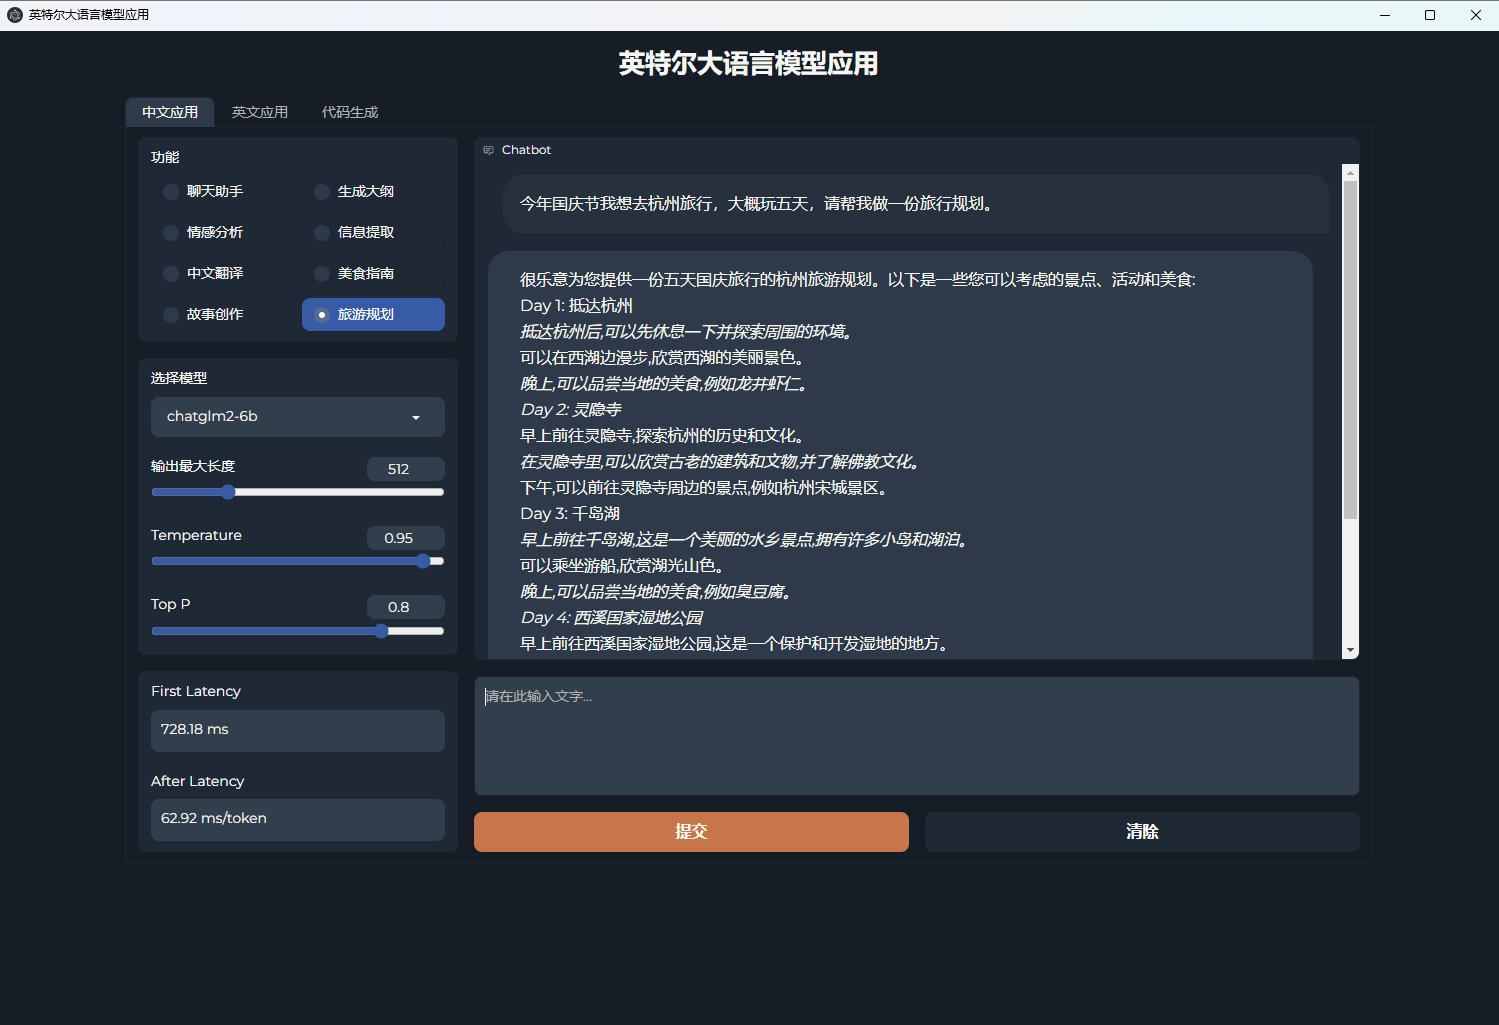Click the After Latency field showing 62.92 ms/token

[298, 819]
